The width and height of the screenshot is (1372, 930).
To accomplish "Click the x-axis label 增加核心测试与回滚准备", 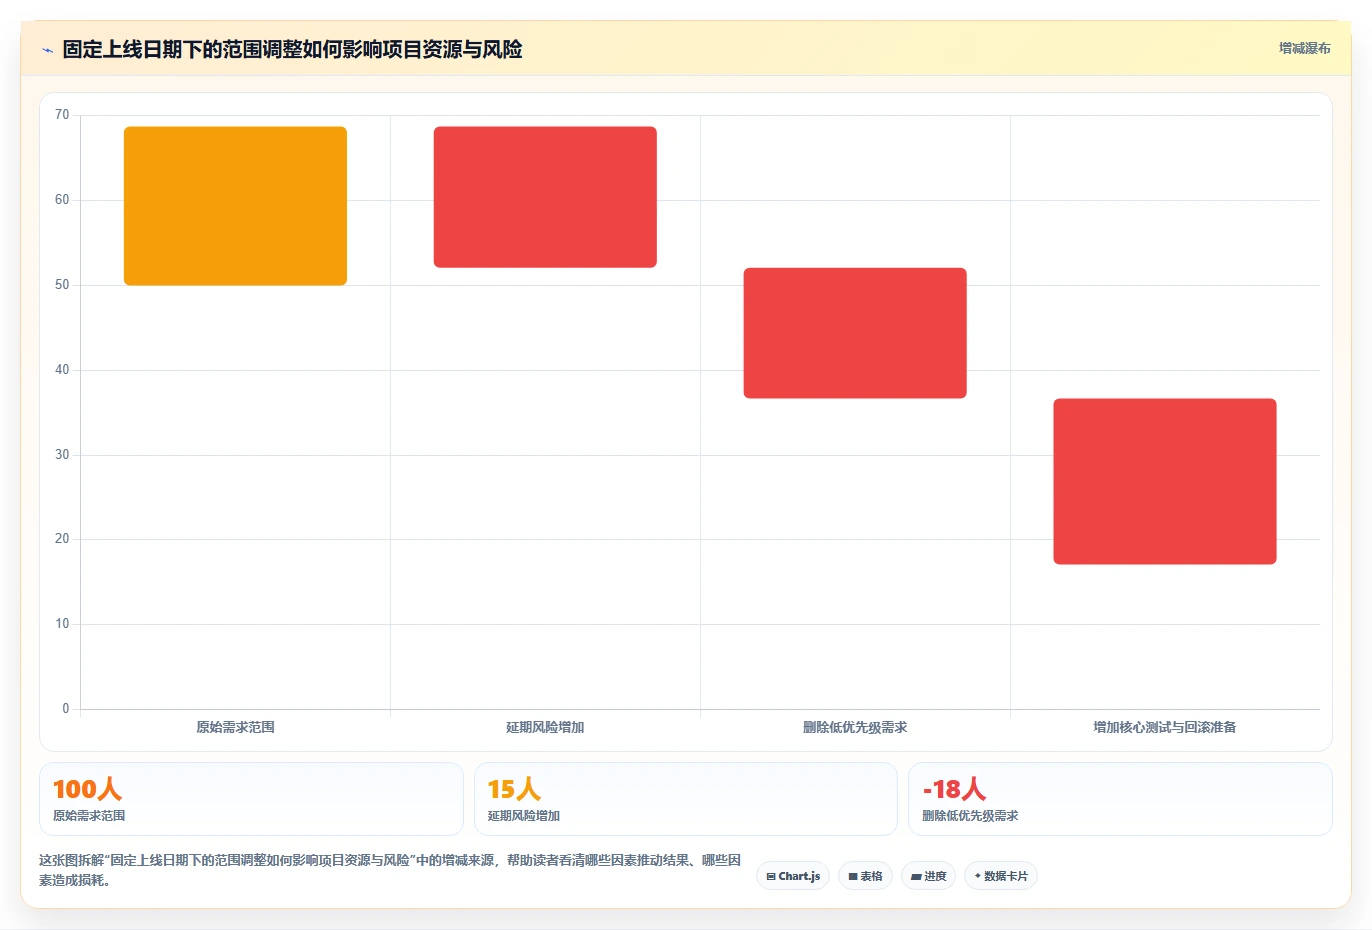I will (x=1165, y=727).
